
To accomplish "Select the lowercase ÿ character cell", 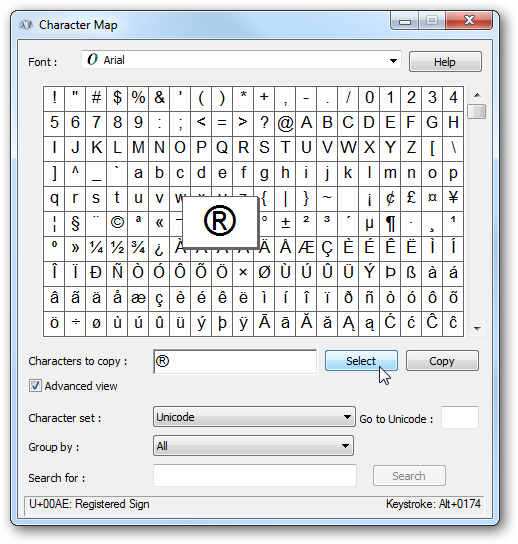I will (243, 323).
